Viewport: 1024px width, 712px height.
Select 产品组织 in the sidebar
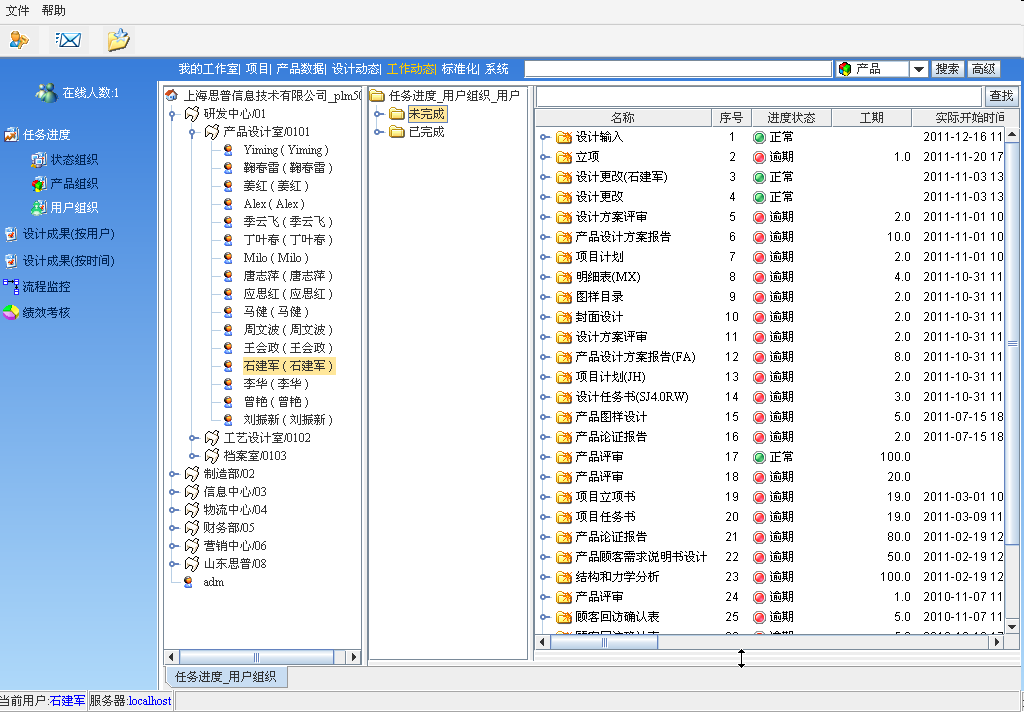[74, 184]
